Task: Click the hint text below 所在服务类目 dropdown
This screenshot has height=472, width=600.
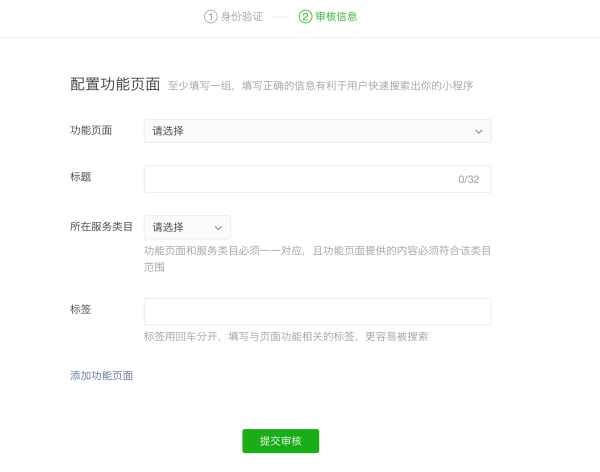Action: [317, 259]
